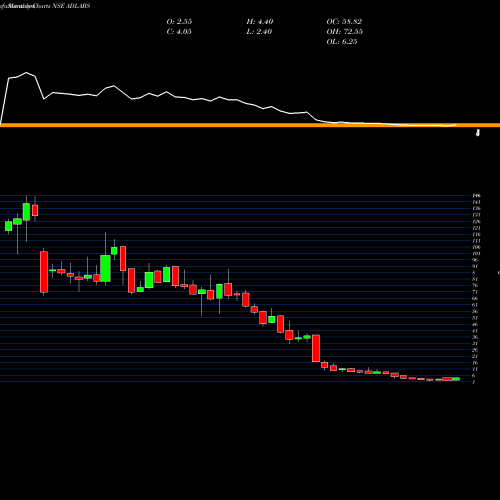The image size is (500, 500).
Task: Click the OL: 6.25 statistic
Action: pos(342,42)
